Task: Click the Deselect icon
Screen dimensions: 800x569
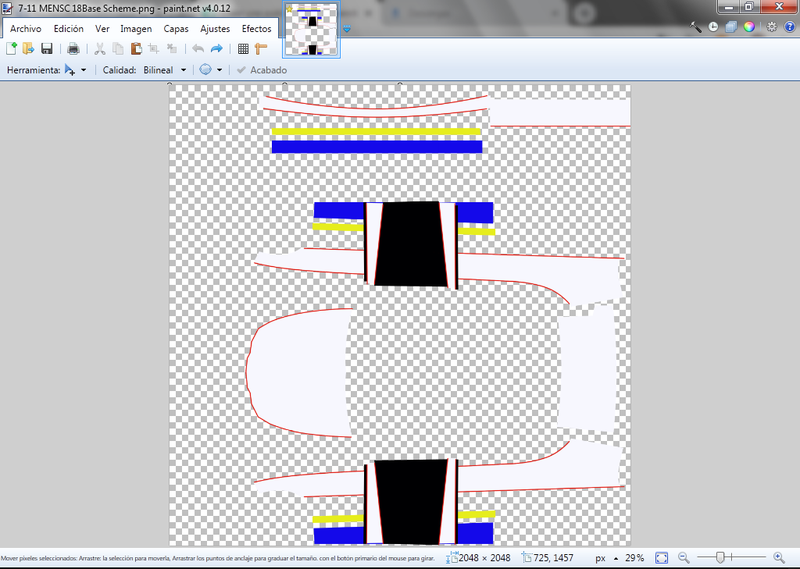Action: [x=172, y=48]
